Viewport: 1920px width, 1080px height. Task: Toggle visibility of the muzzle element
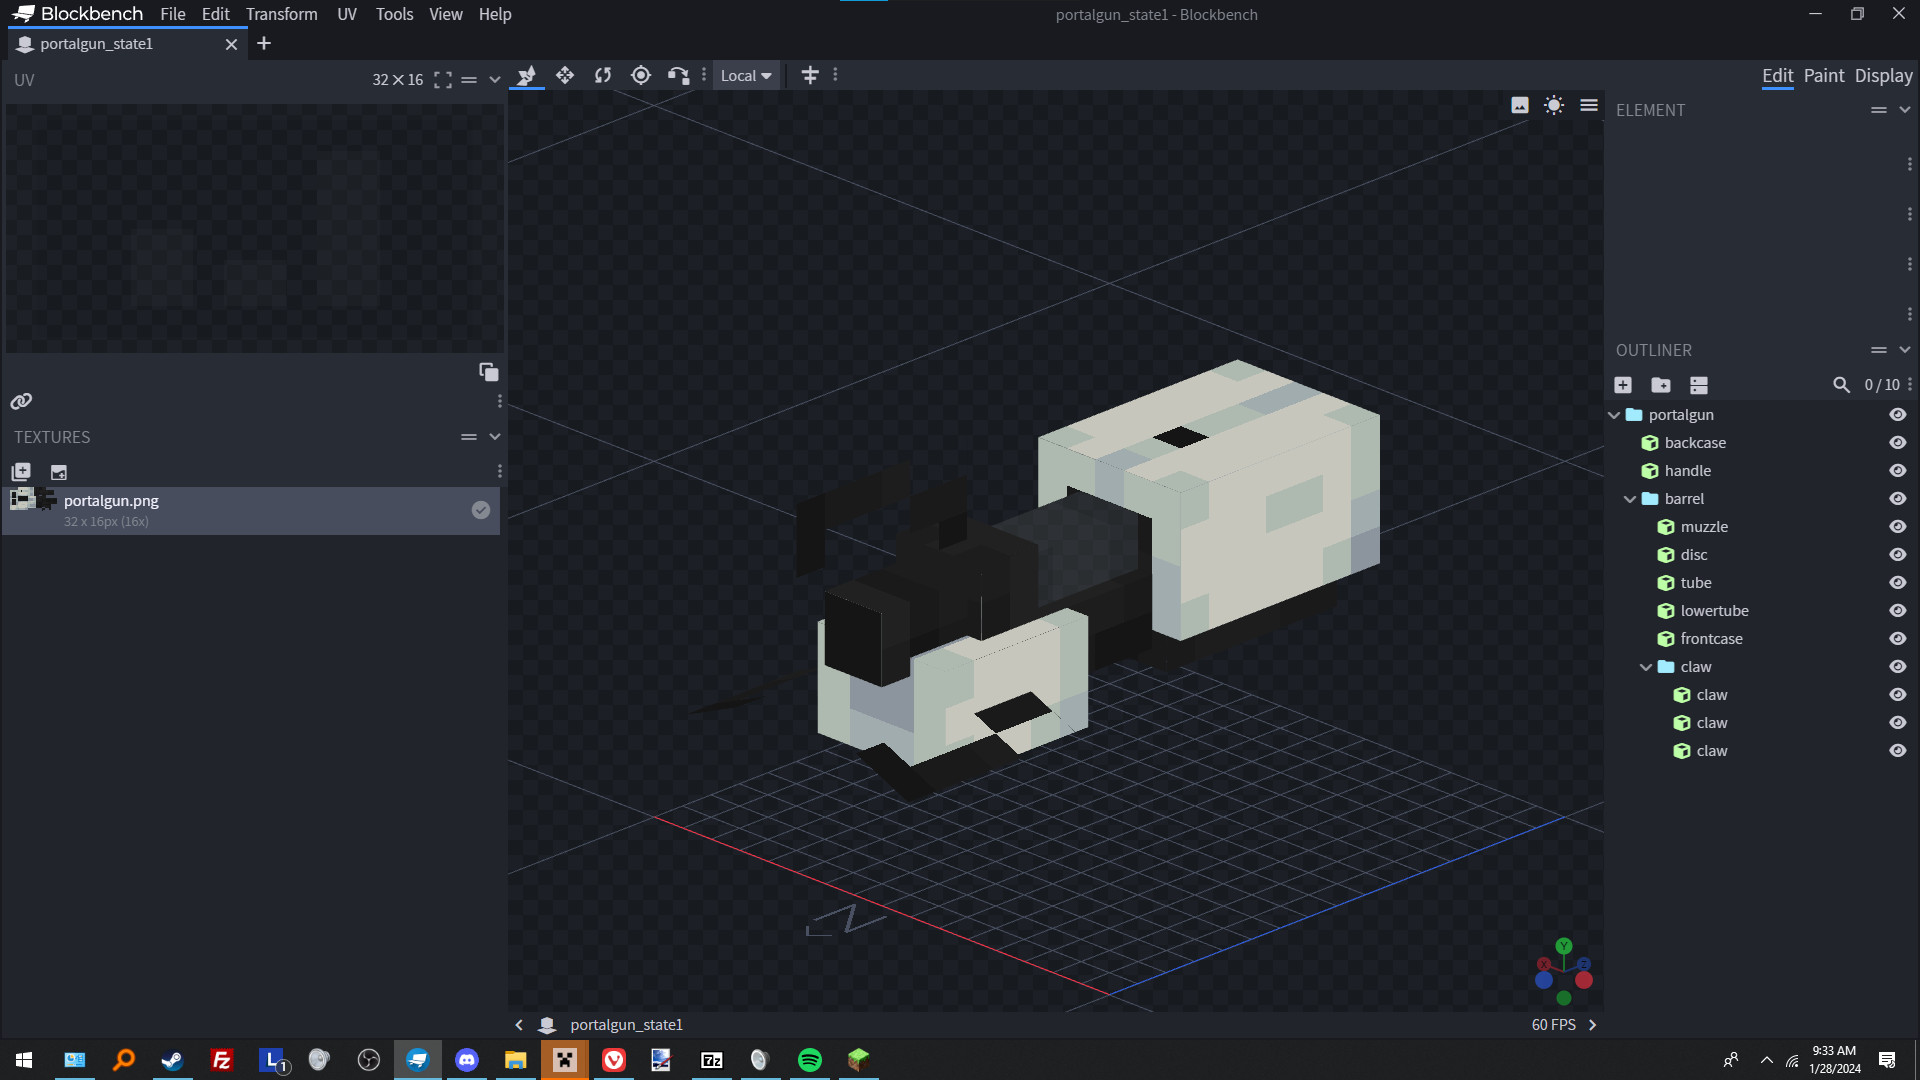pyautogui.click(x=1898, y=527)
